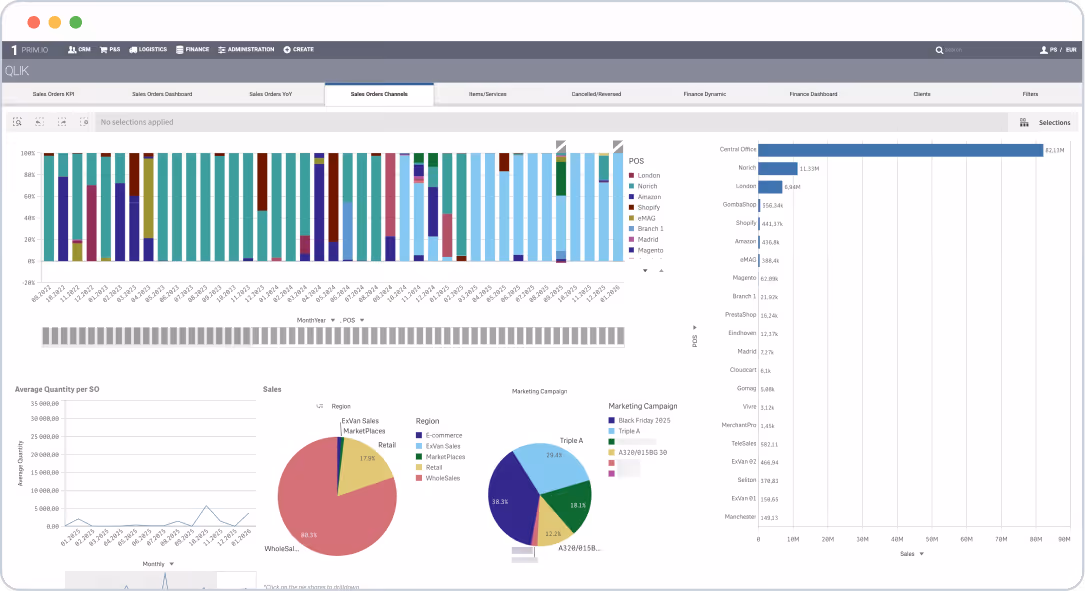This screenshot has height=591, width=1085.
Task: Open the P&S menu
Action: point(110,50)
